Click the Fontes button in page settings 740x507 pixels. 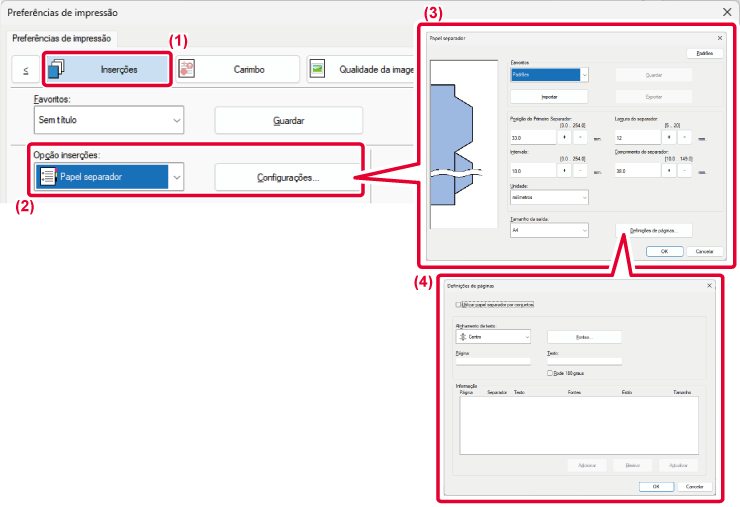[584, 337]
